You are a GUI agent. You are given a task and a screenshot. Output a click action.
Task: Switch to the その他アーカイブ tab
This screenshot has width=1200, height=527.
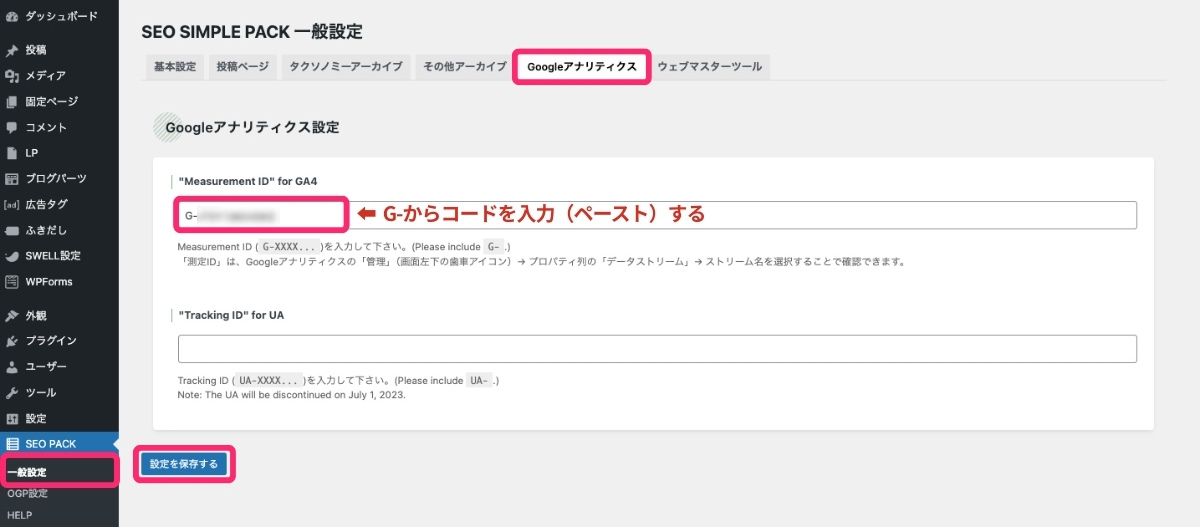(464, 66)
